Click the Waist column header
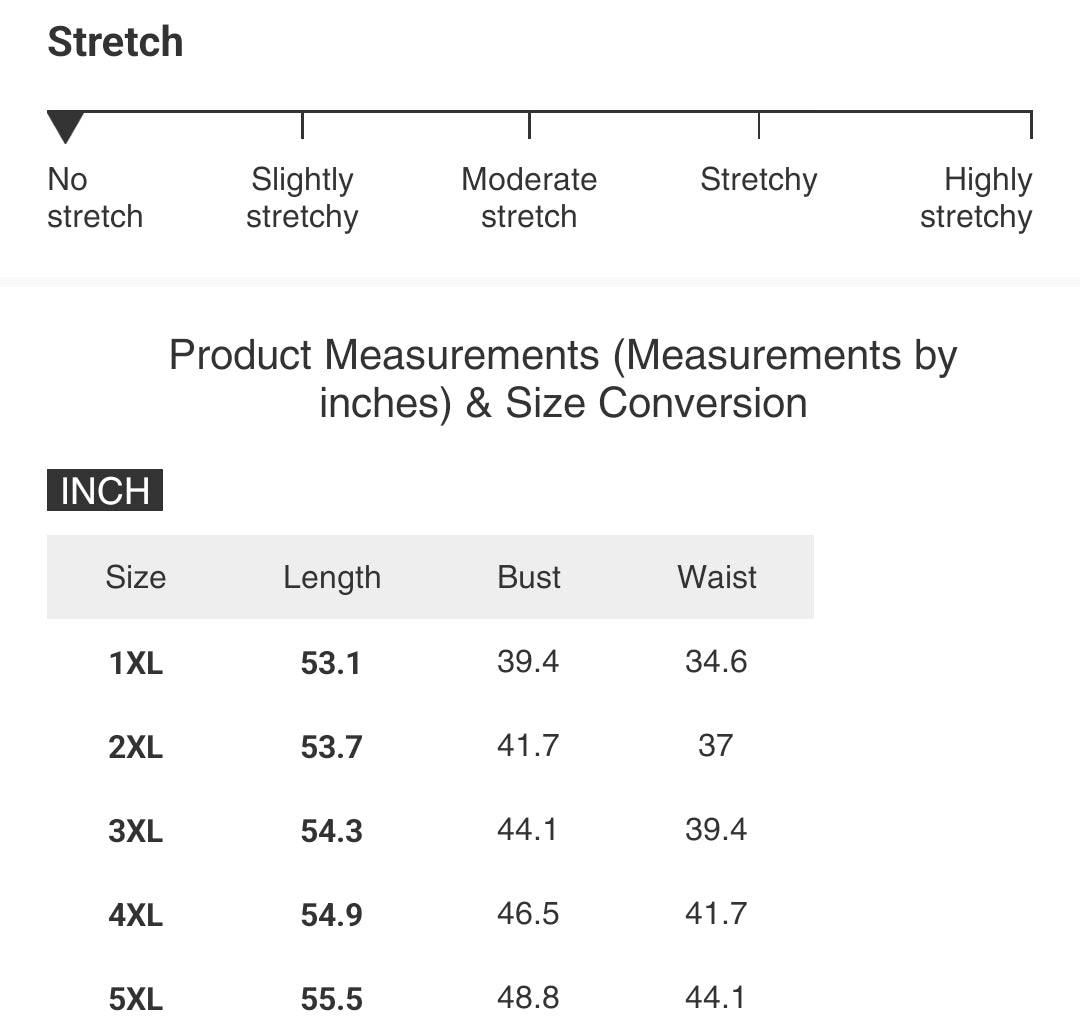This screenshot has height=1032, width=1080. (x=717, y=577)
